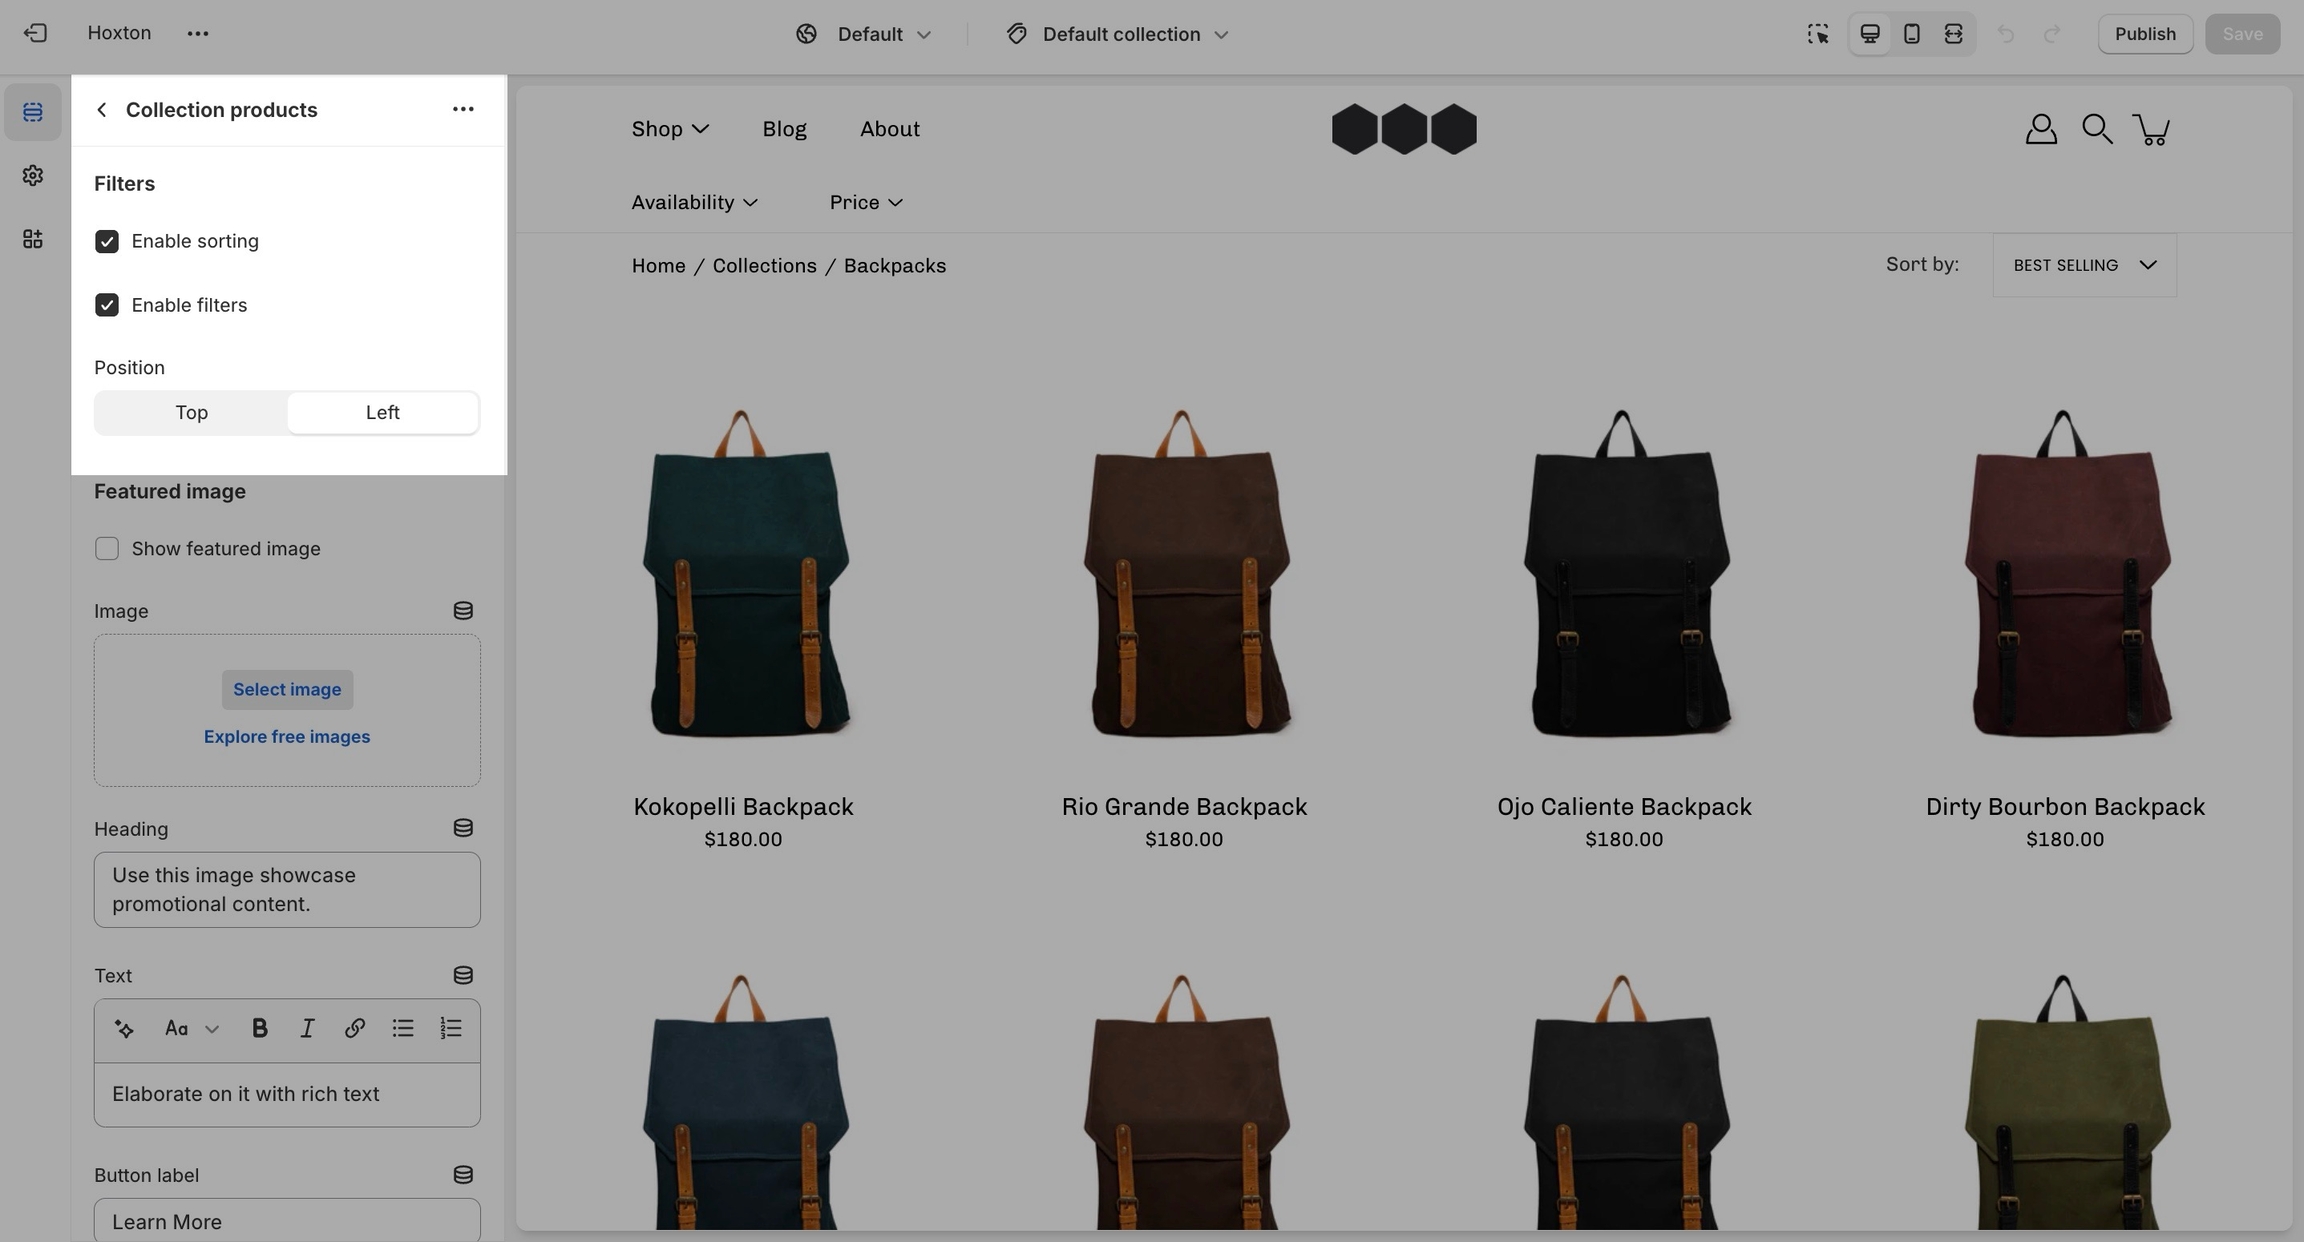Screen dimensions: 2304x1242
Task: Click the Hoxton theme name
Action: (119, 33)
